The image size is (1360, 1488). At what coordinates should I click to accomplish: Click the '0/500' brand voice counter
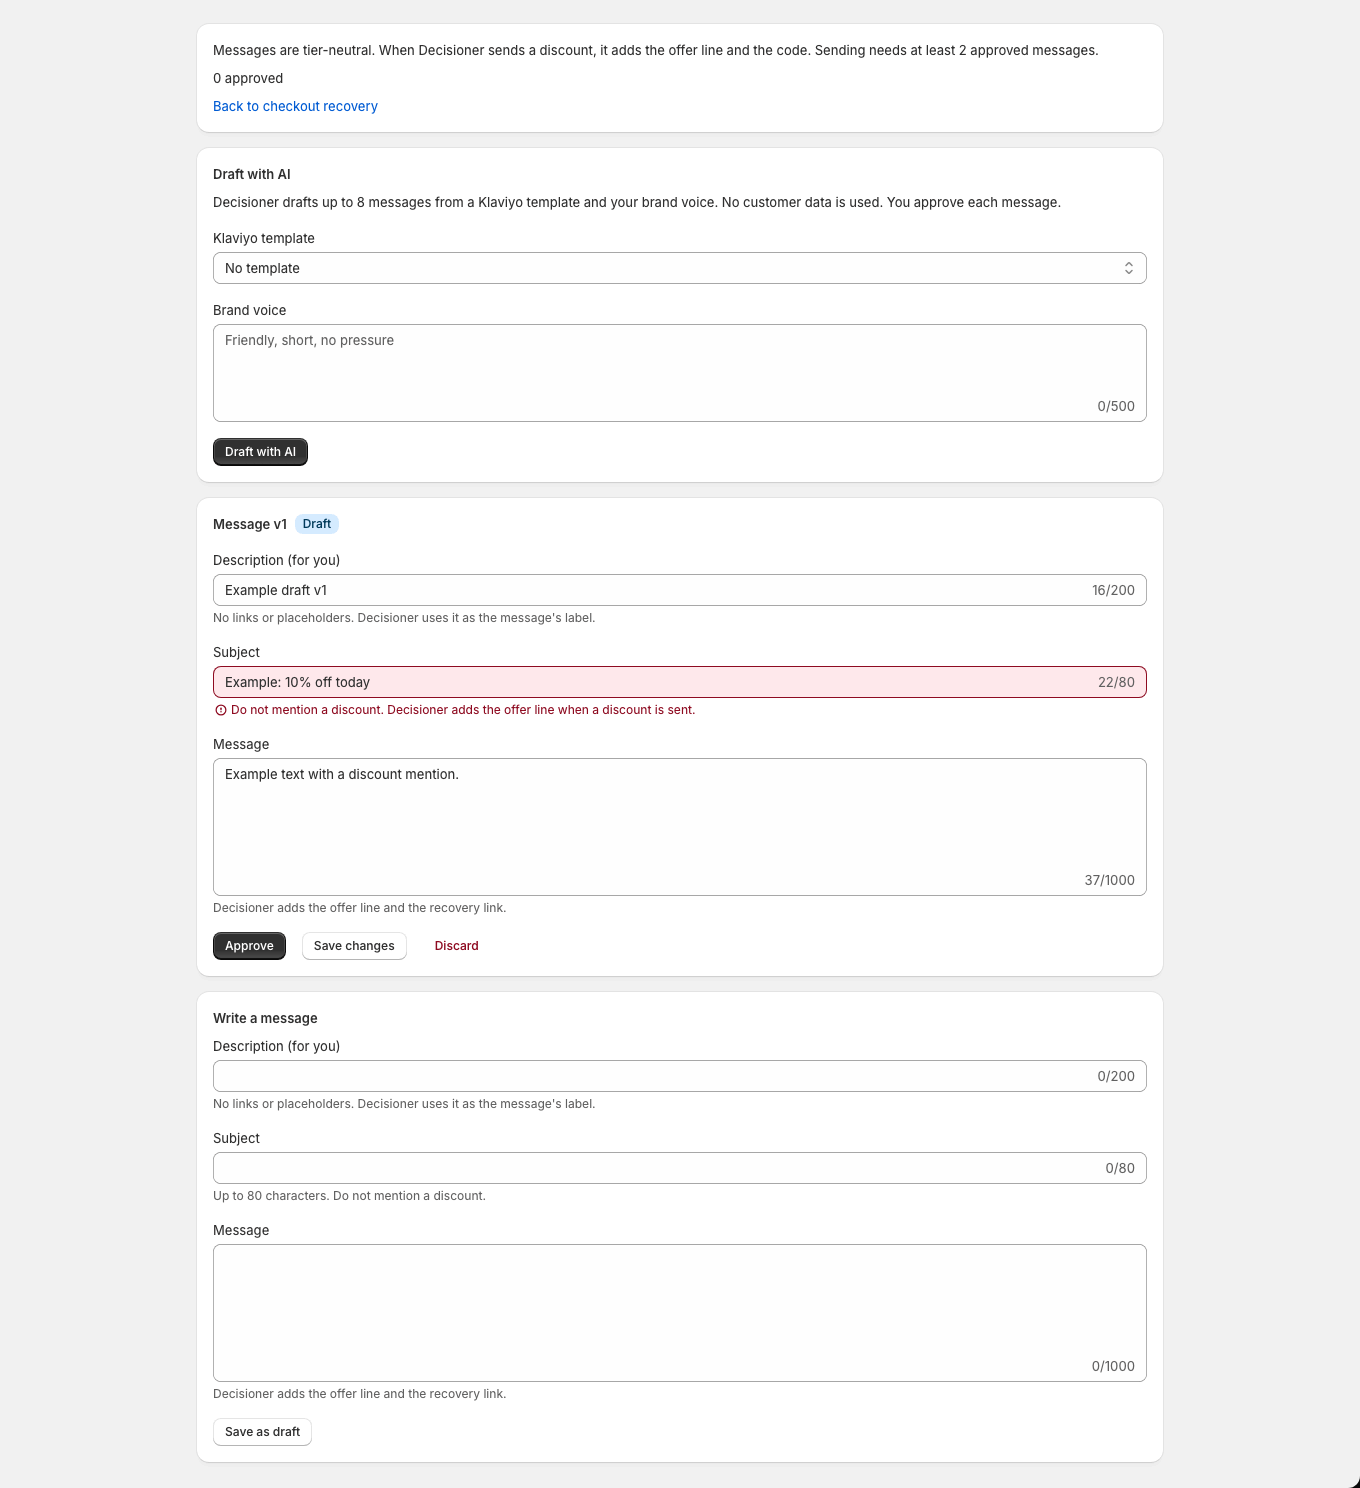(x=1116, y=406)
